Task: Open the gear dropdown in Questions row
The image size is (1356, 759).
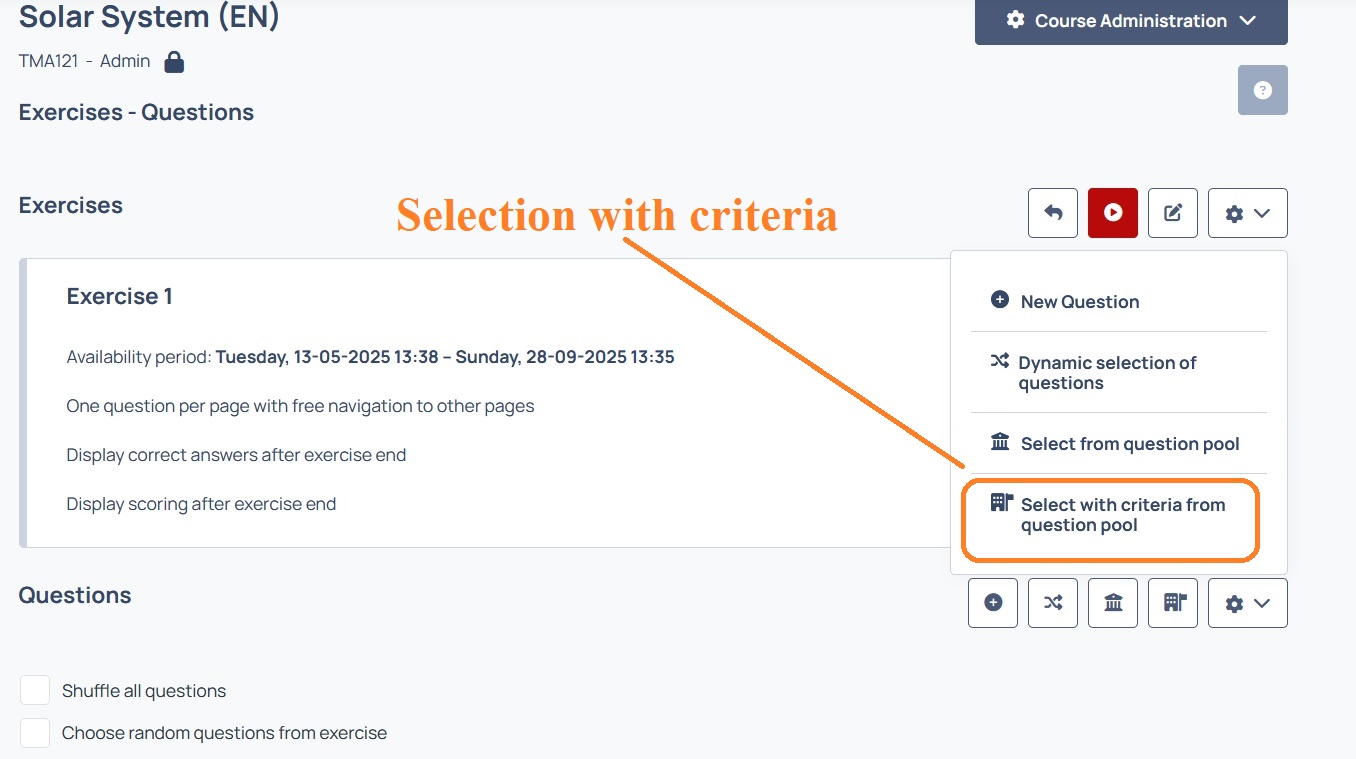Action: [1247, 603]
